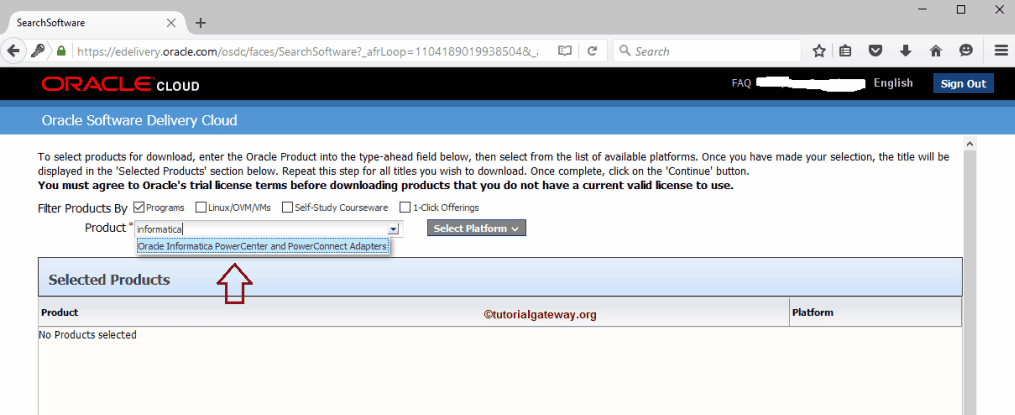
Task: Click the Sign Out button
Action: click(963, 84)
